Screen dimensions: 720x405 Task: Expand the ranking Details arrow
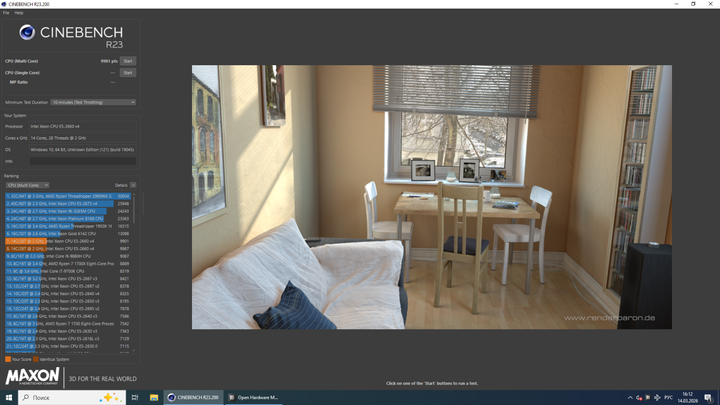pos(133,185)
